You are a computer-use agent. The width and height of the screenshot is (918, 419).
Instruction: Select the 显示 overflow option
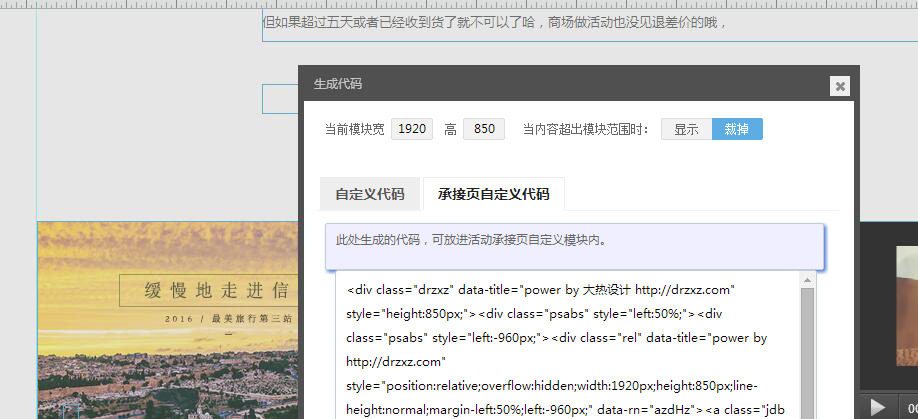[x=686, y=129]
